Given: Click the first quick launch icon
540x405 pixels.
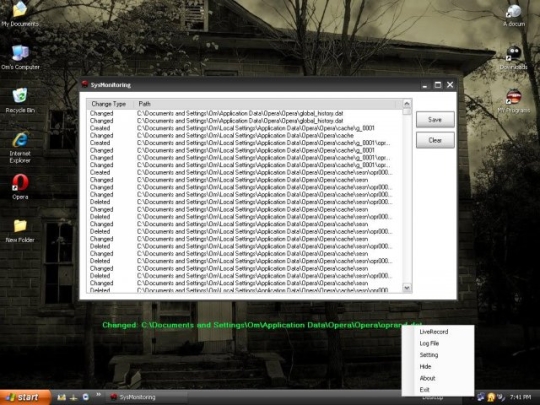Looking at the screenshot, I should [61, 397].
